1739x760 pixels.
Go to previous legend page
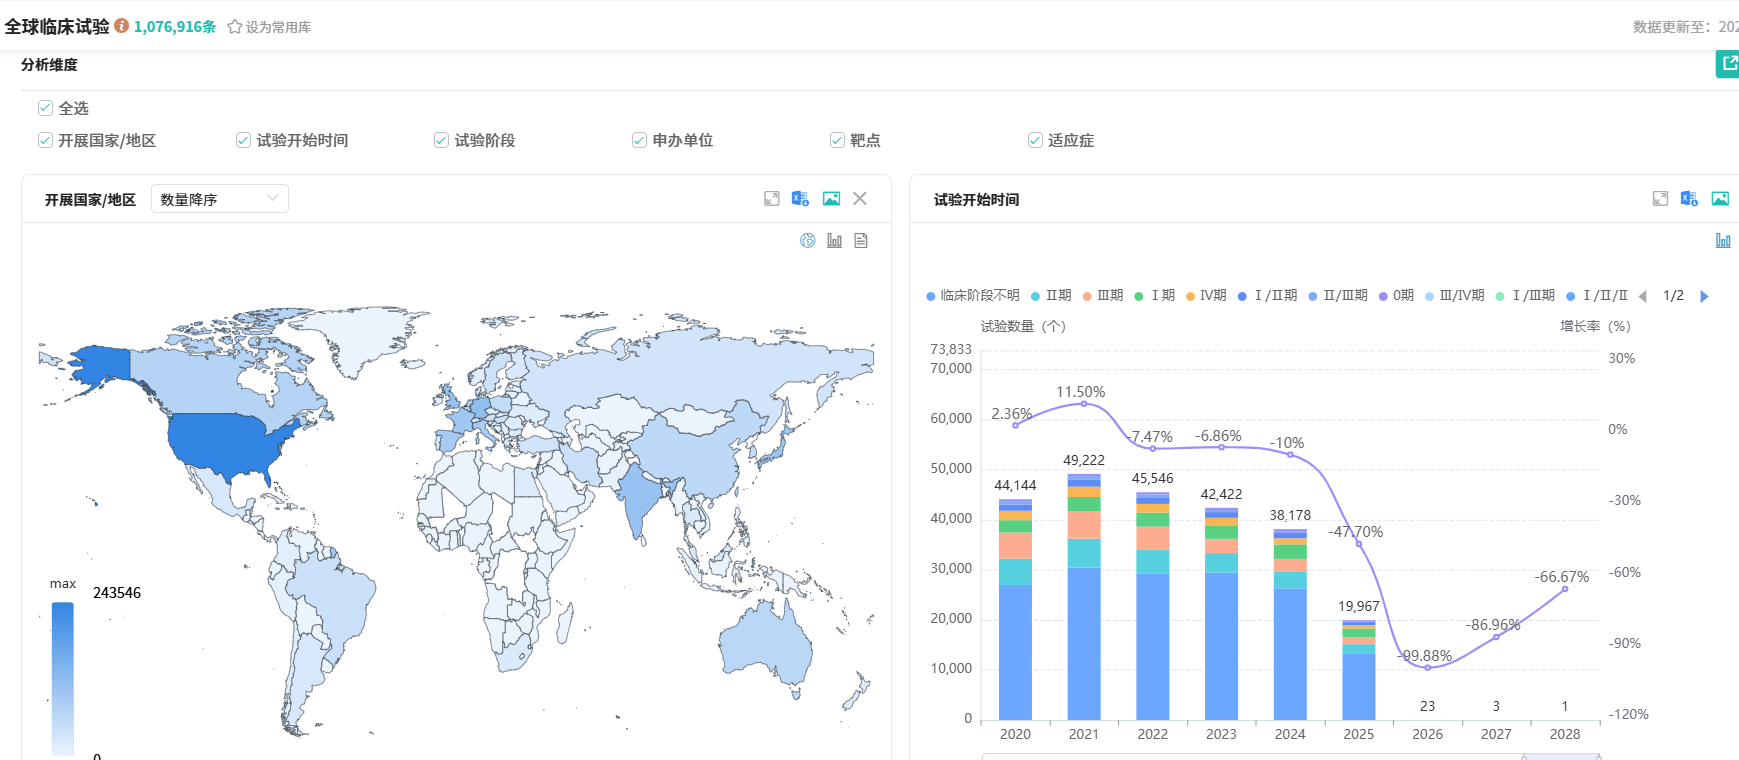coord(1642,296)
